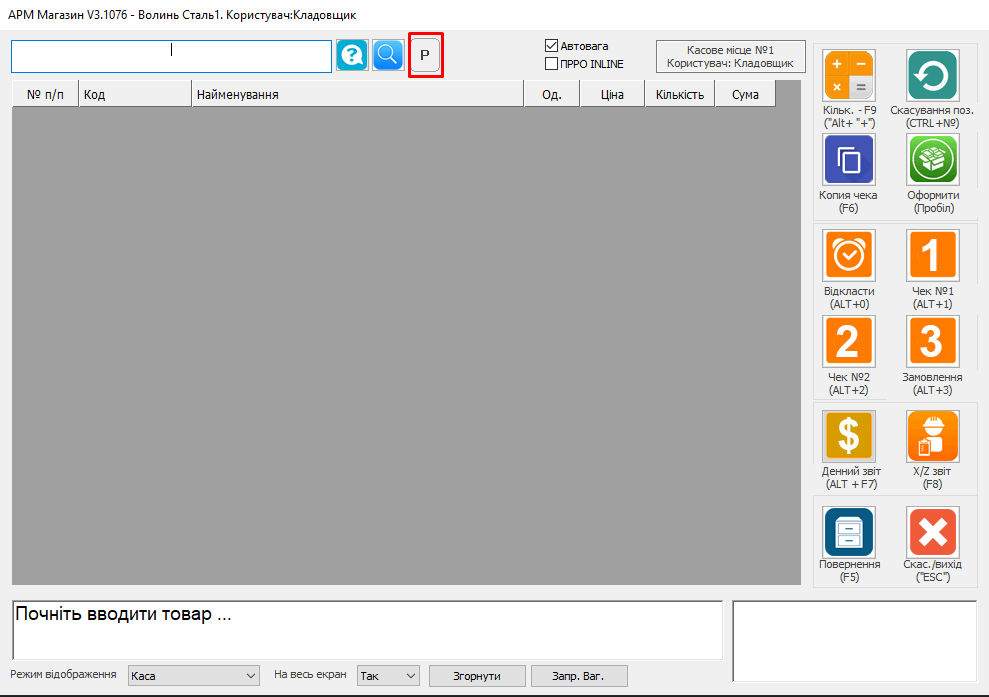This screenshot has width=989, height=697.
Task: Click the red Скас./вихід exit icon
Action: click(932, 532)
